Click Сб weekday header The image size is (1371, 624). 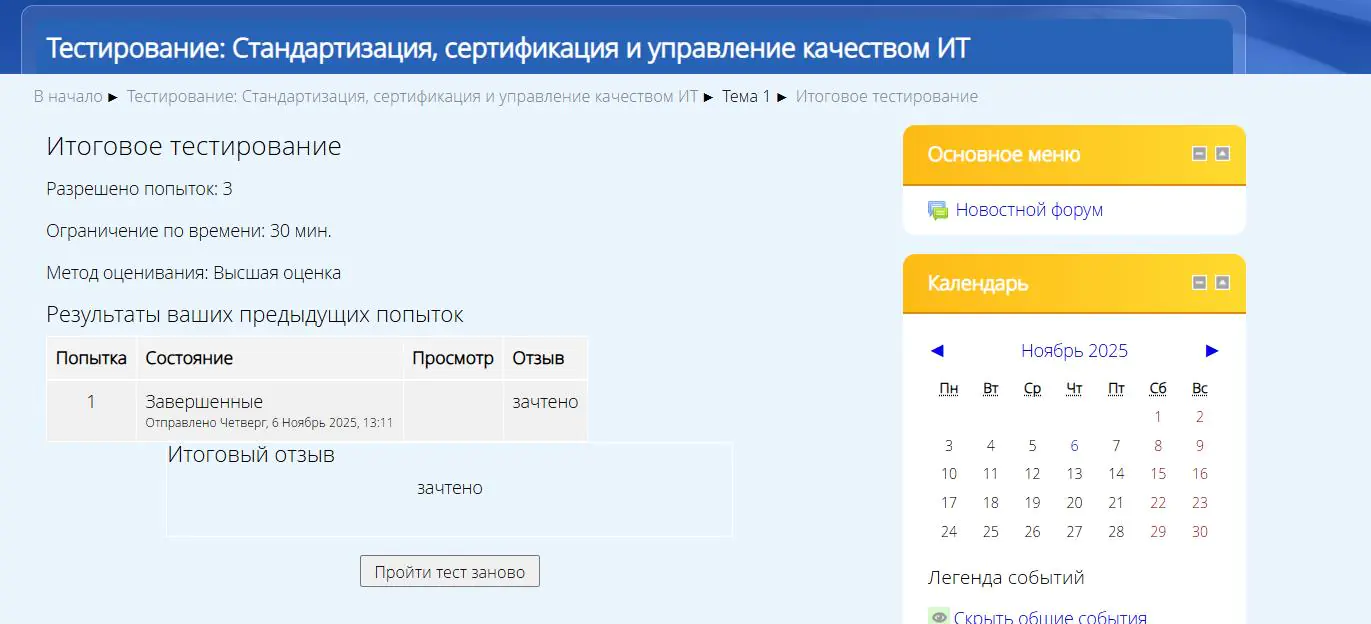pyautogui.click(x=1158, y=388)
